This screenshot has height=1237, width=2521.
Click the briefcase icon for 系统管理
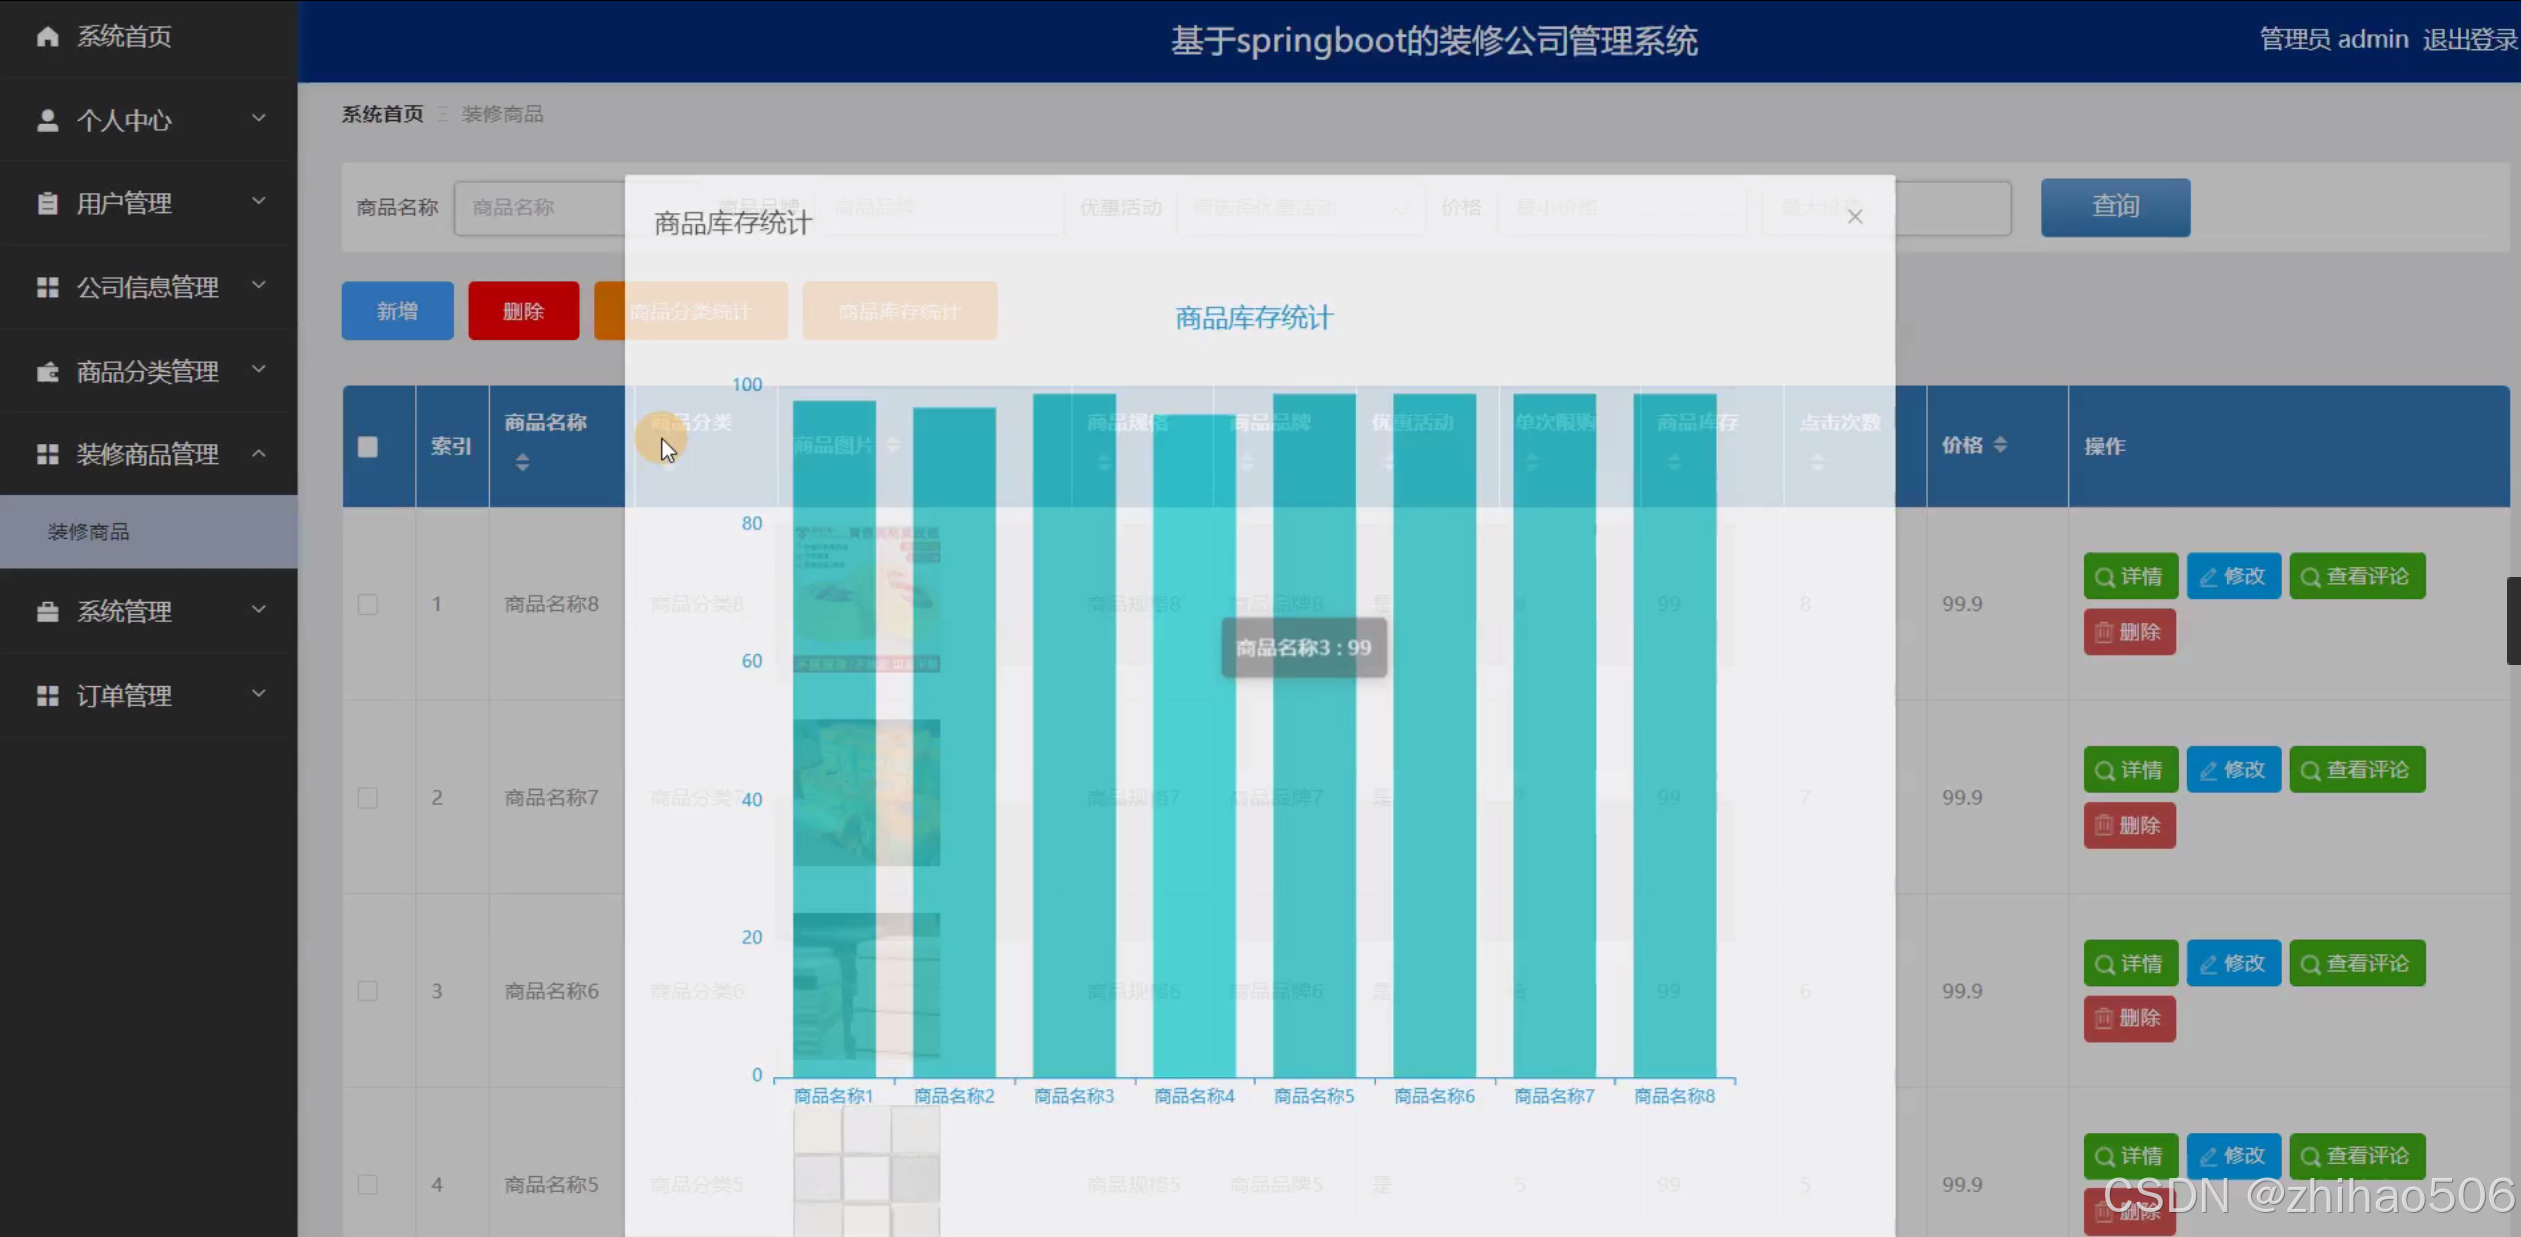click(x=47, y=611)
